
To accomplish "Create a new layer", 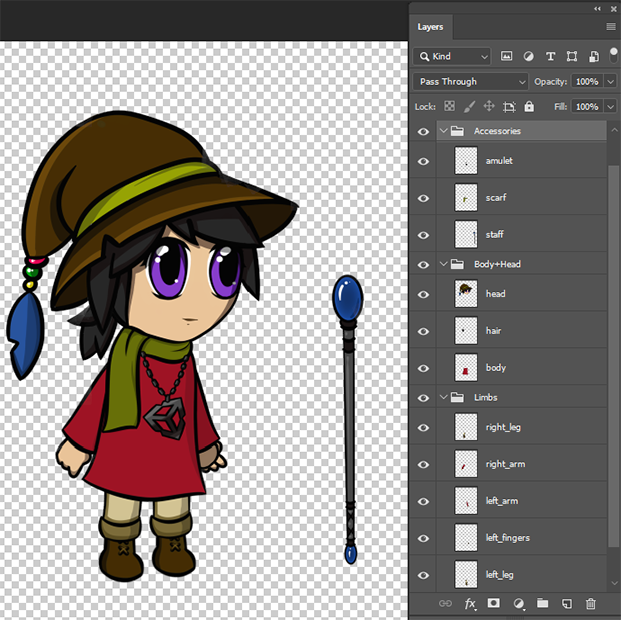I will pos(566,604).
